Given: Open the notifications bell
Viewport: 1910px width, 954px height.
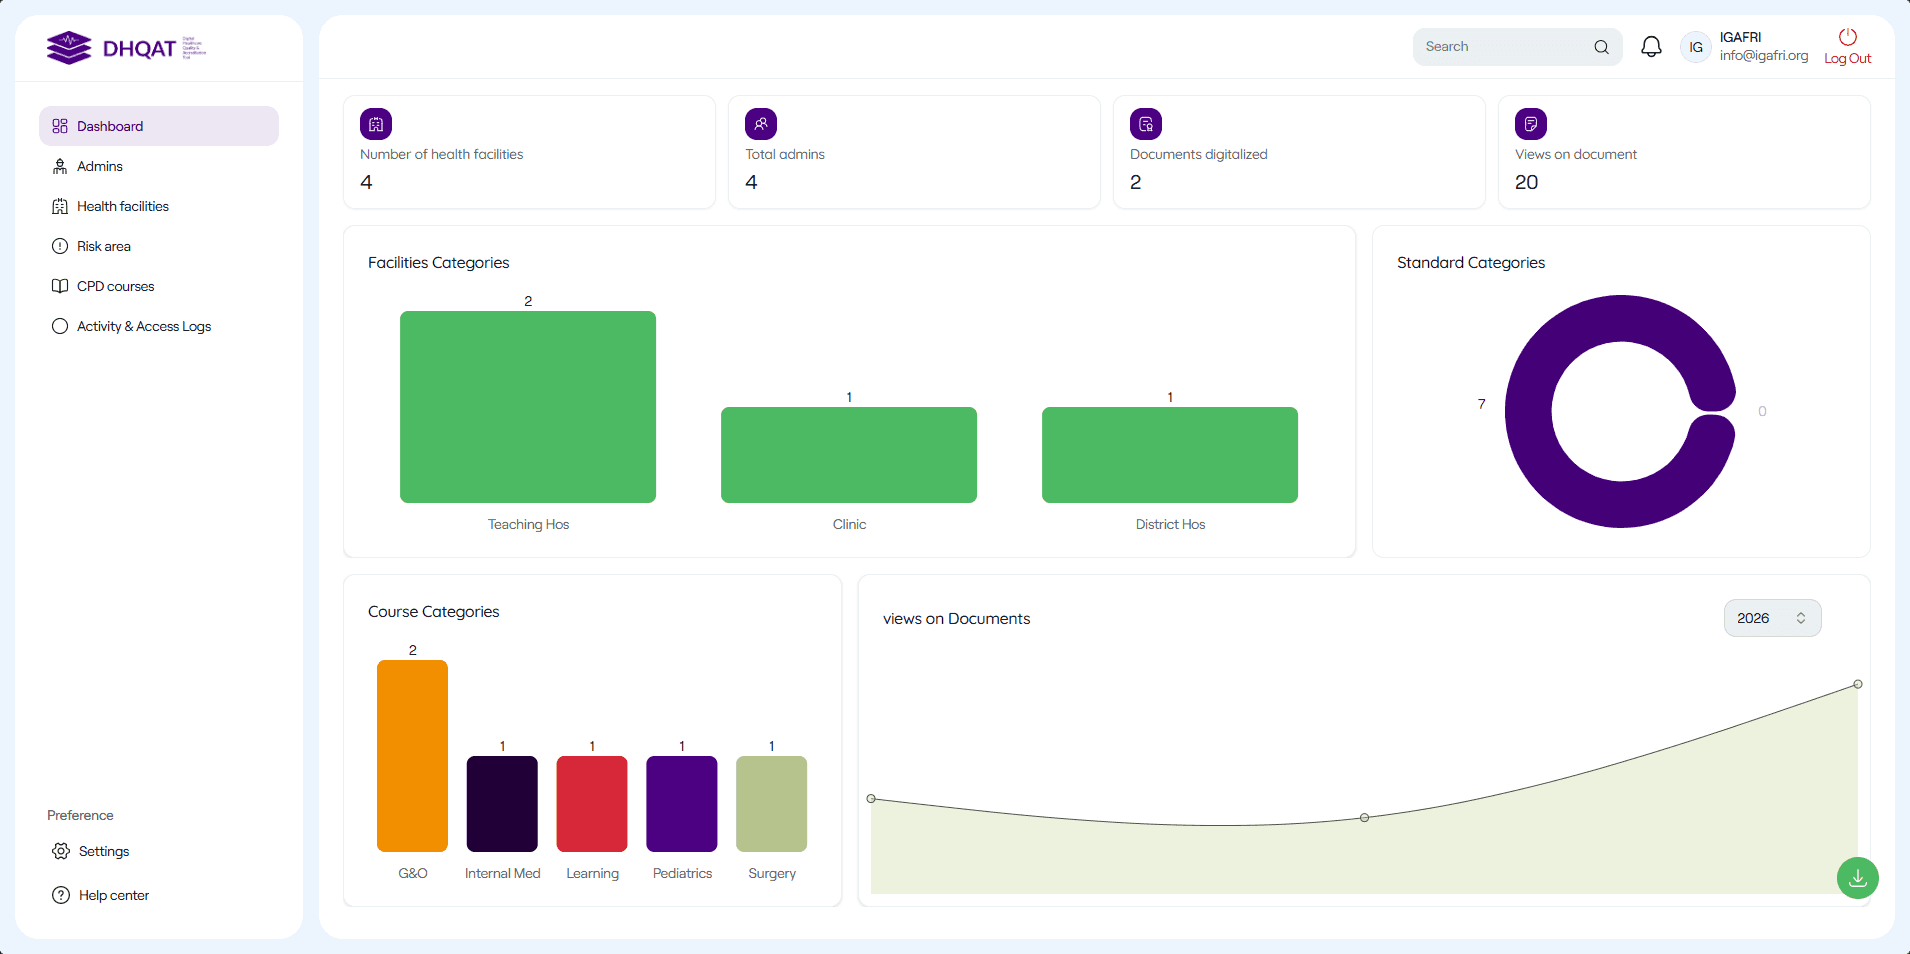Looking at the screenshot, I should pyautogui.click(x=1651, y=47).
